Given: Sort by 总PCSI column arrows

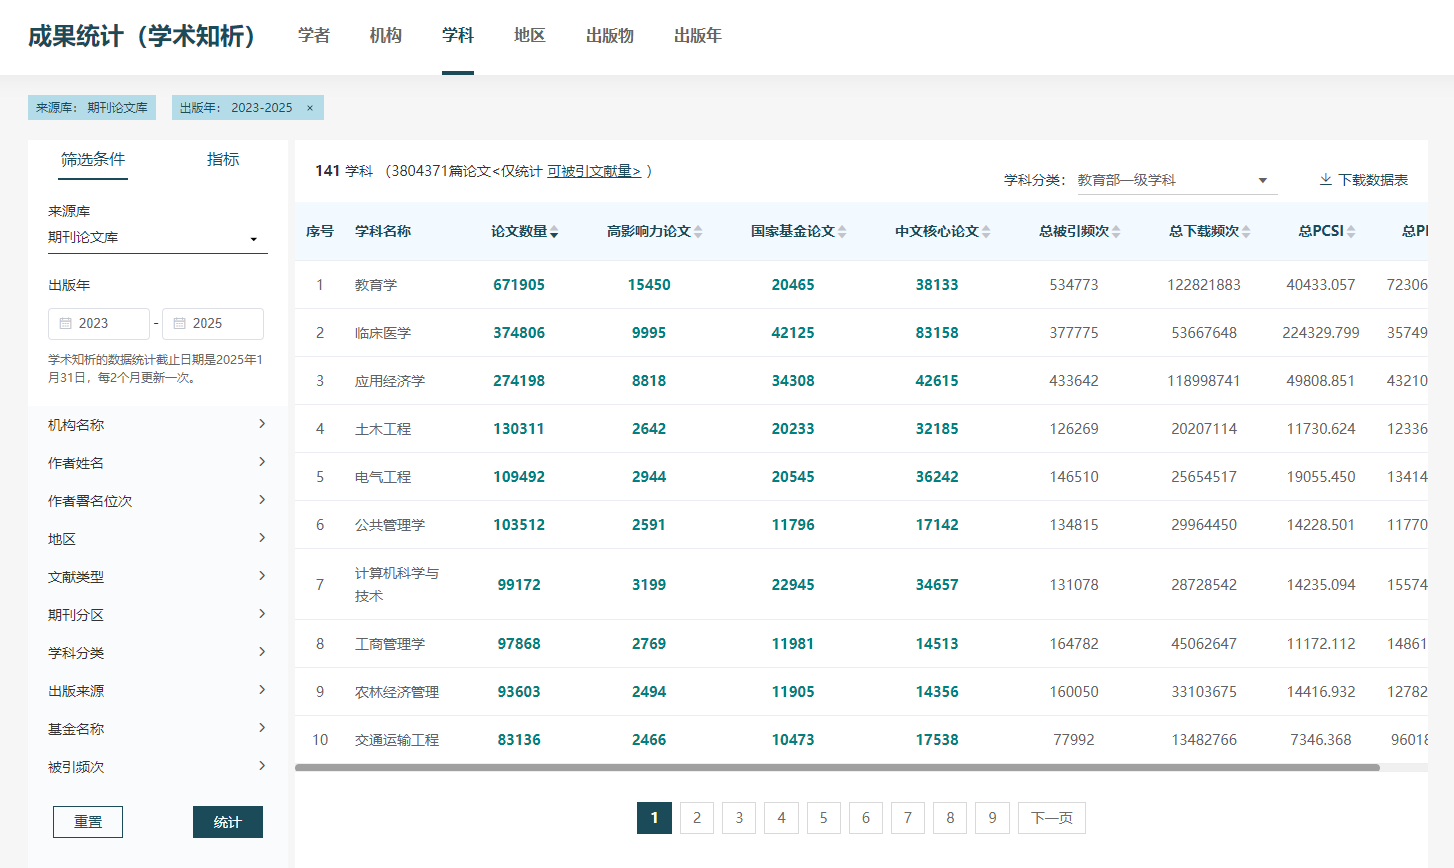Looking at the screenshot, I should point(1351,232).
